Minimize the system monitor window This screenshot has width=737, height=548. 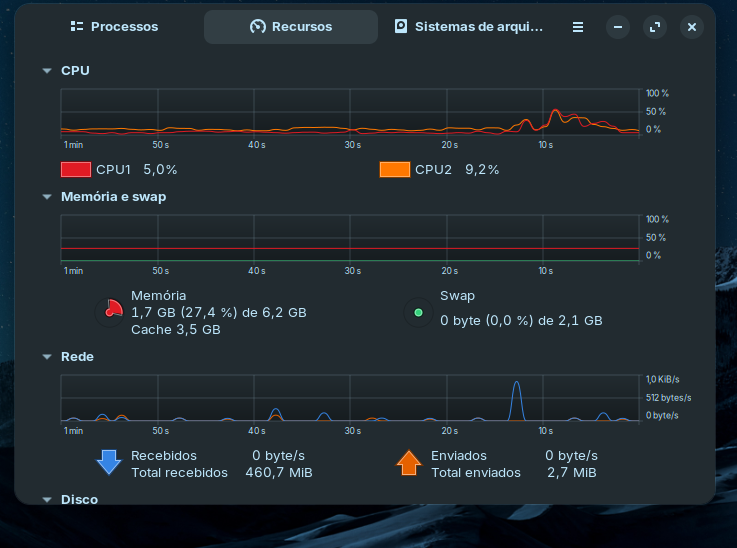618,28
